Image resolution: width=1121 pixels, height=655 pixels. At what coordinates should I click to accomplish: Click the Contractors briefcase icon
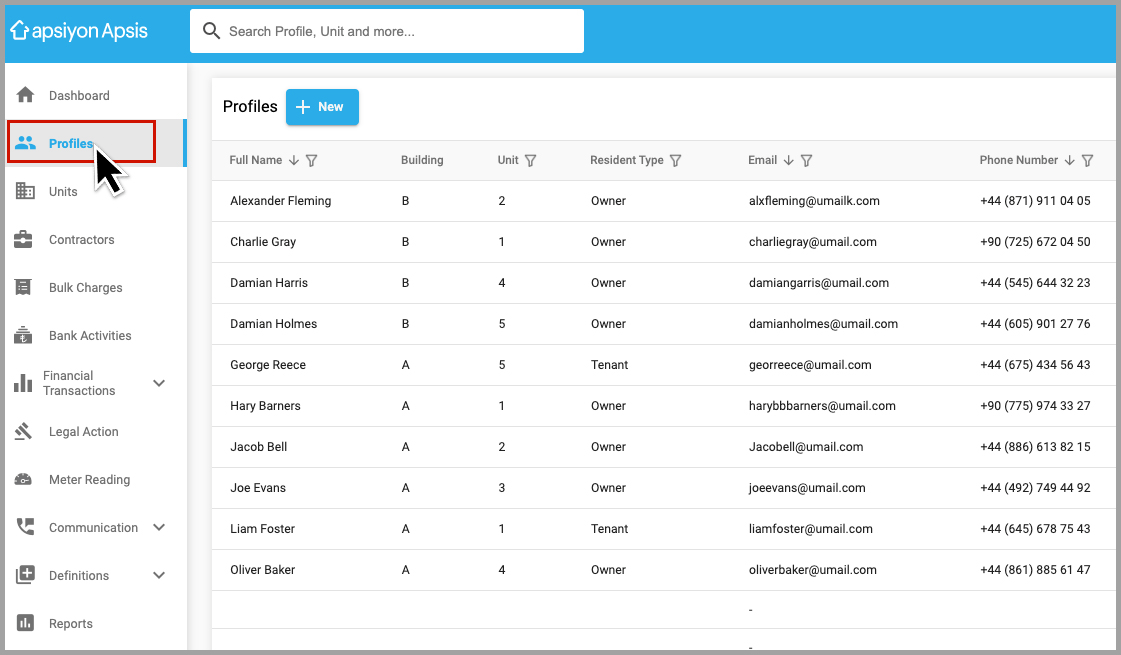(x=24, y=239)
